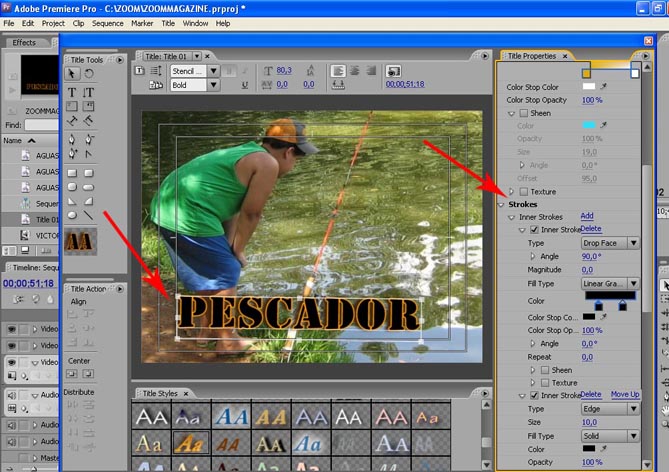669x472 pixels.
Task: Pick the Ellipse shape tool
Action: click(73, 215)
